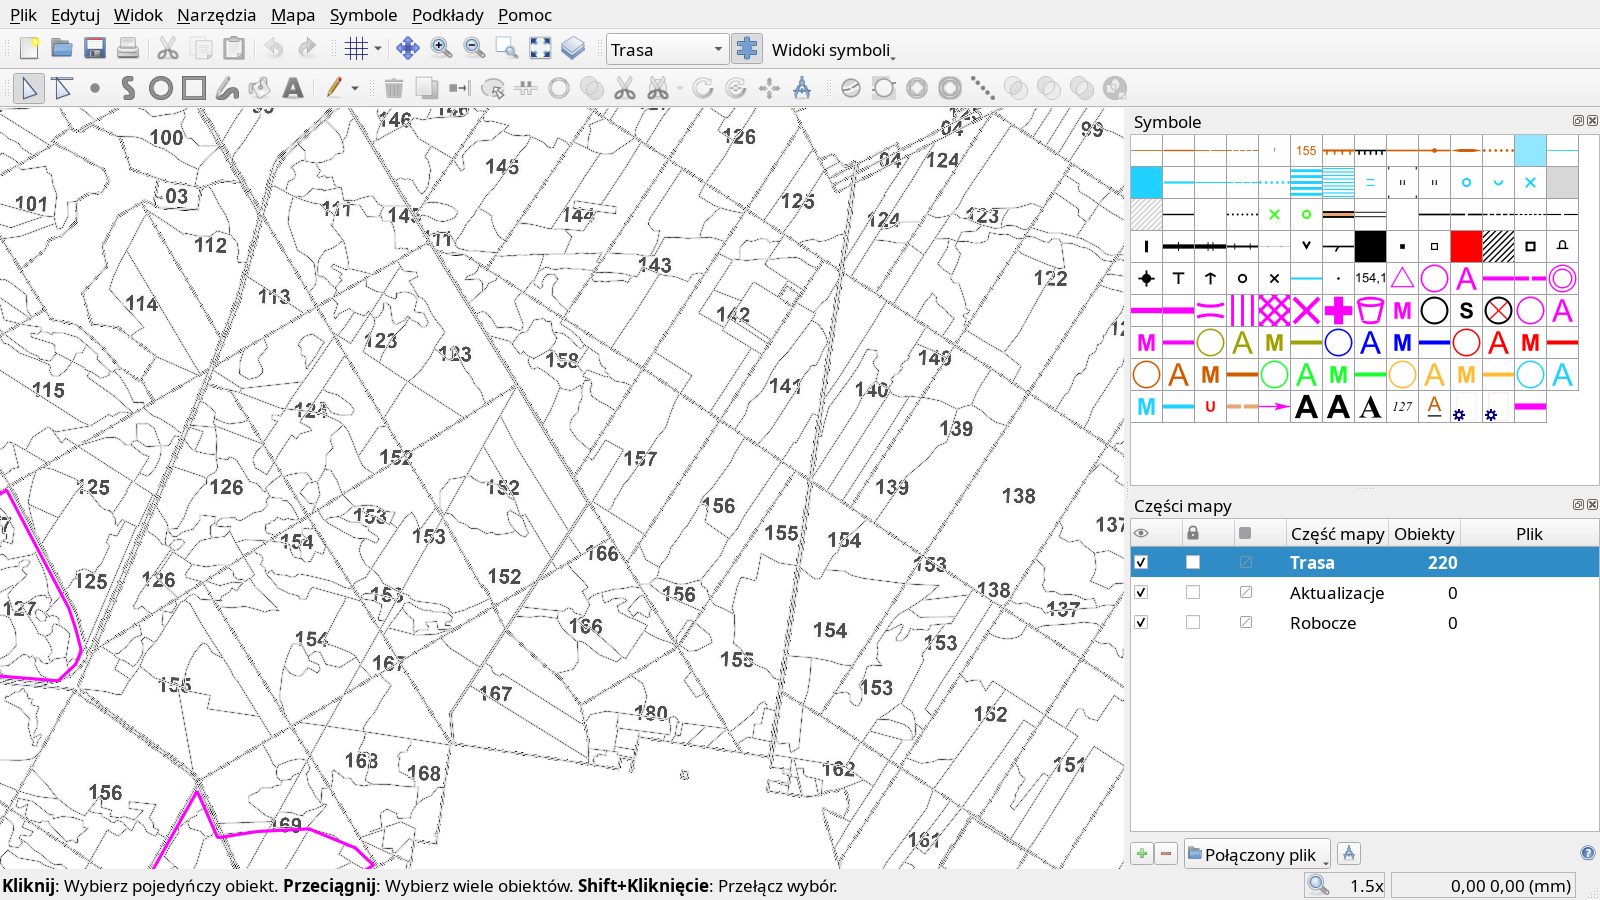Open the Plik menu

pyautogui.click(x=23, y=15)
